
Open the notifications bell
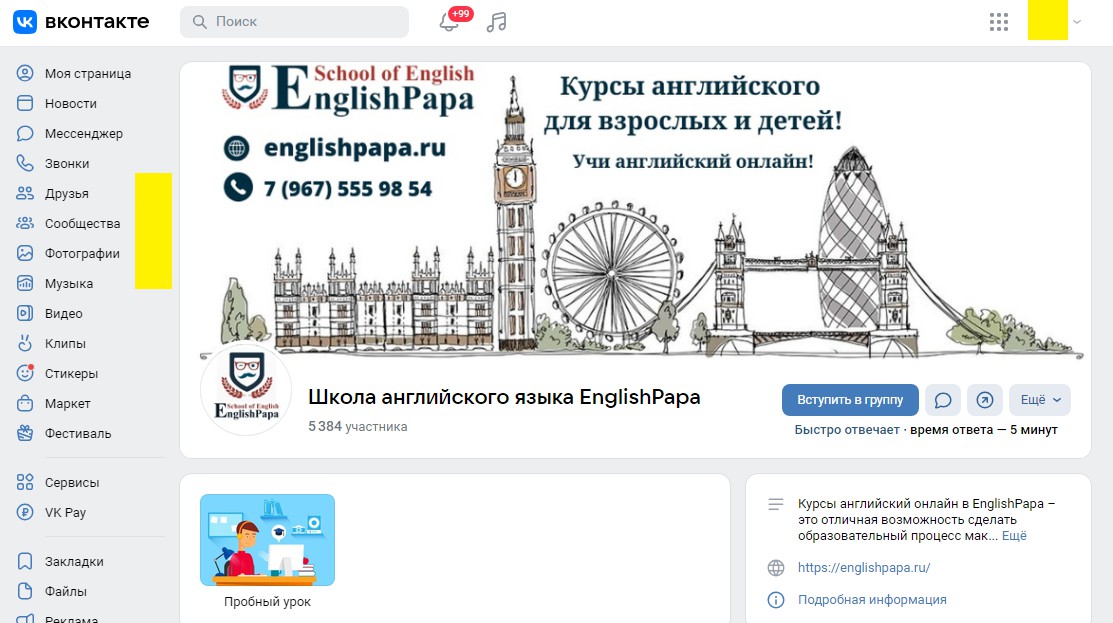click(x=449, y=22)
